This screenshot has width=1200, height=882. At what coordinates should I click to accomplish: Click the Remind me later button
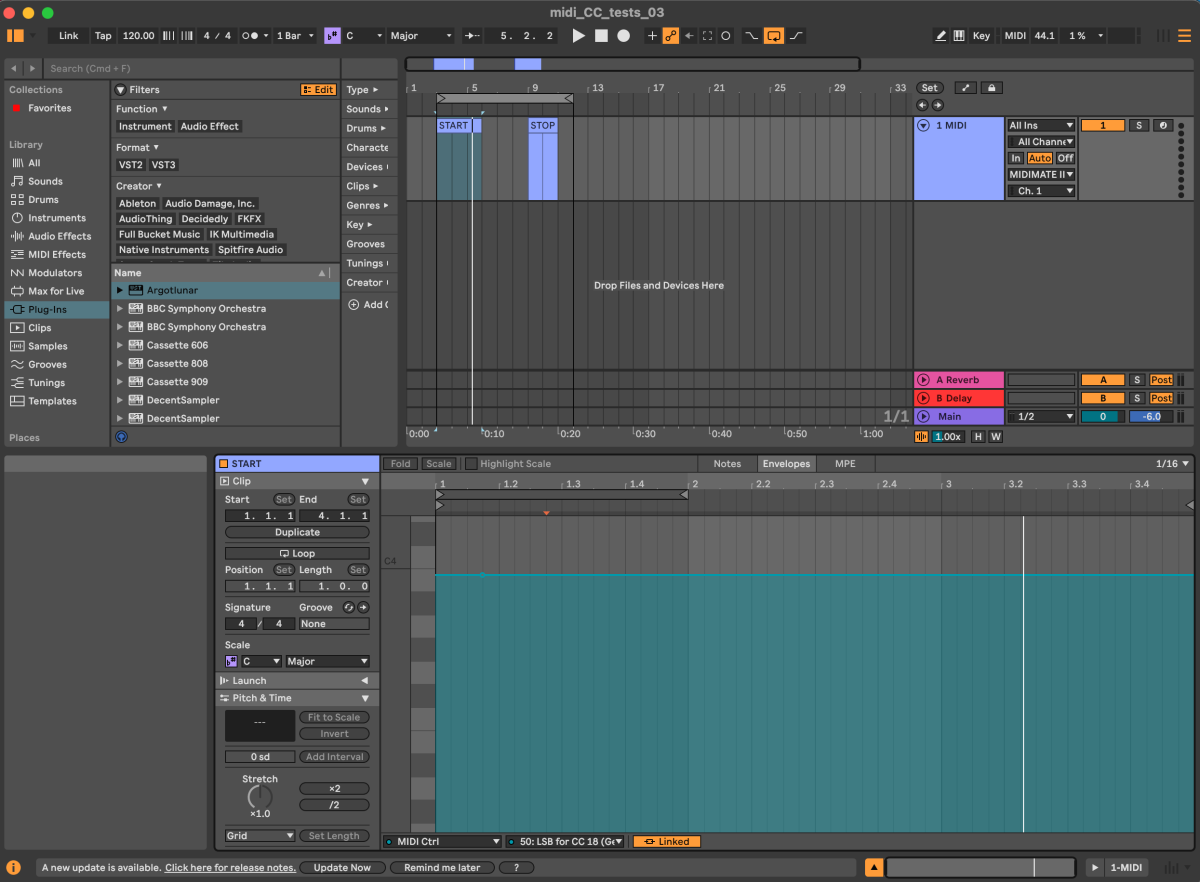tap(442, 868)
